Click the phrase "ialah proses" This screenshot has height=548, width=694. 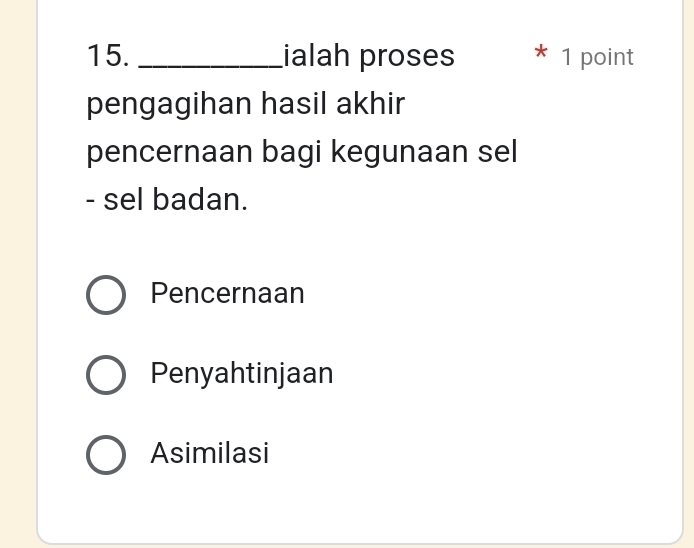coord(368,56)
